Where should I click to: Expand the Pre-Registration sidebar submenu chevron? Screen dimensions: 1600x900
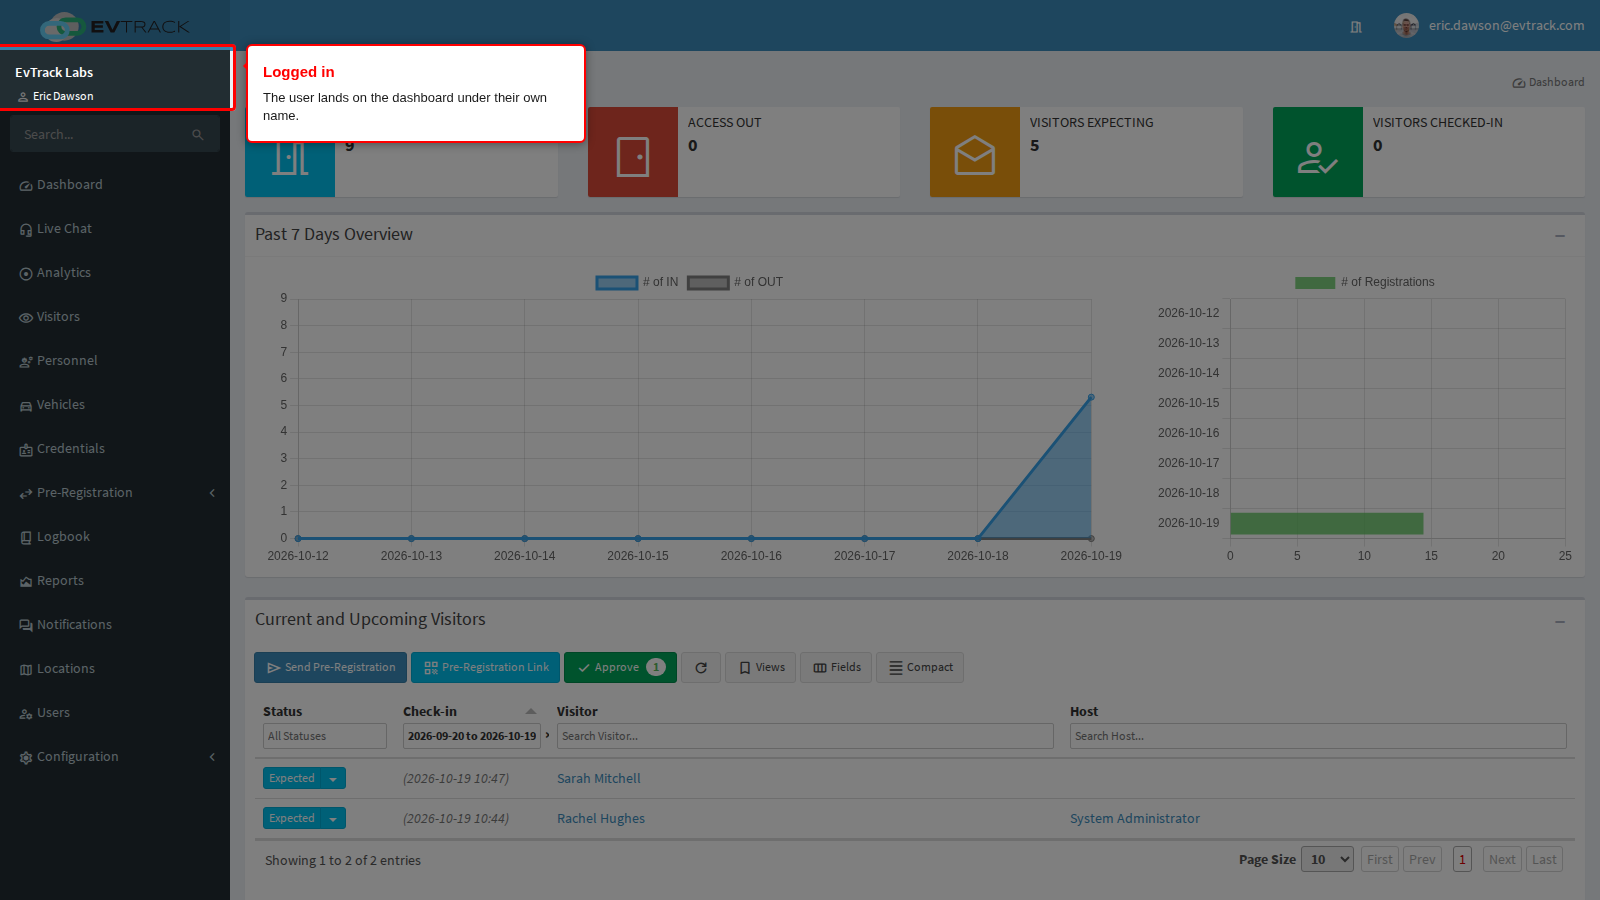tap(212, 493)
